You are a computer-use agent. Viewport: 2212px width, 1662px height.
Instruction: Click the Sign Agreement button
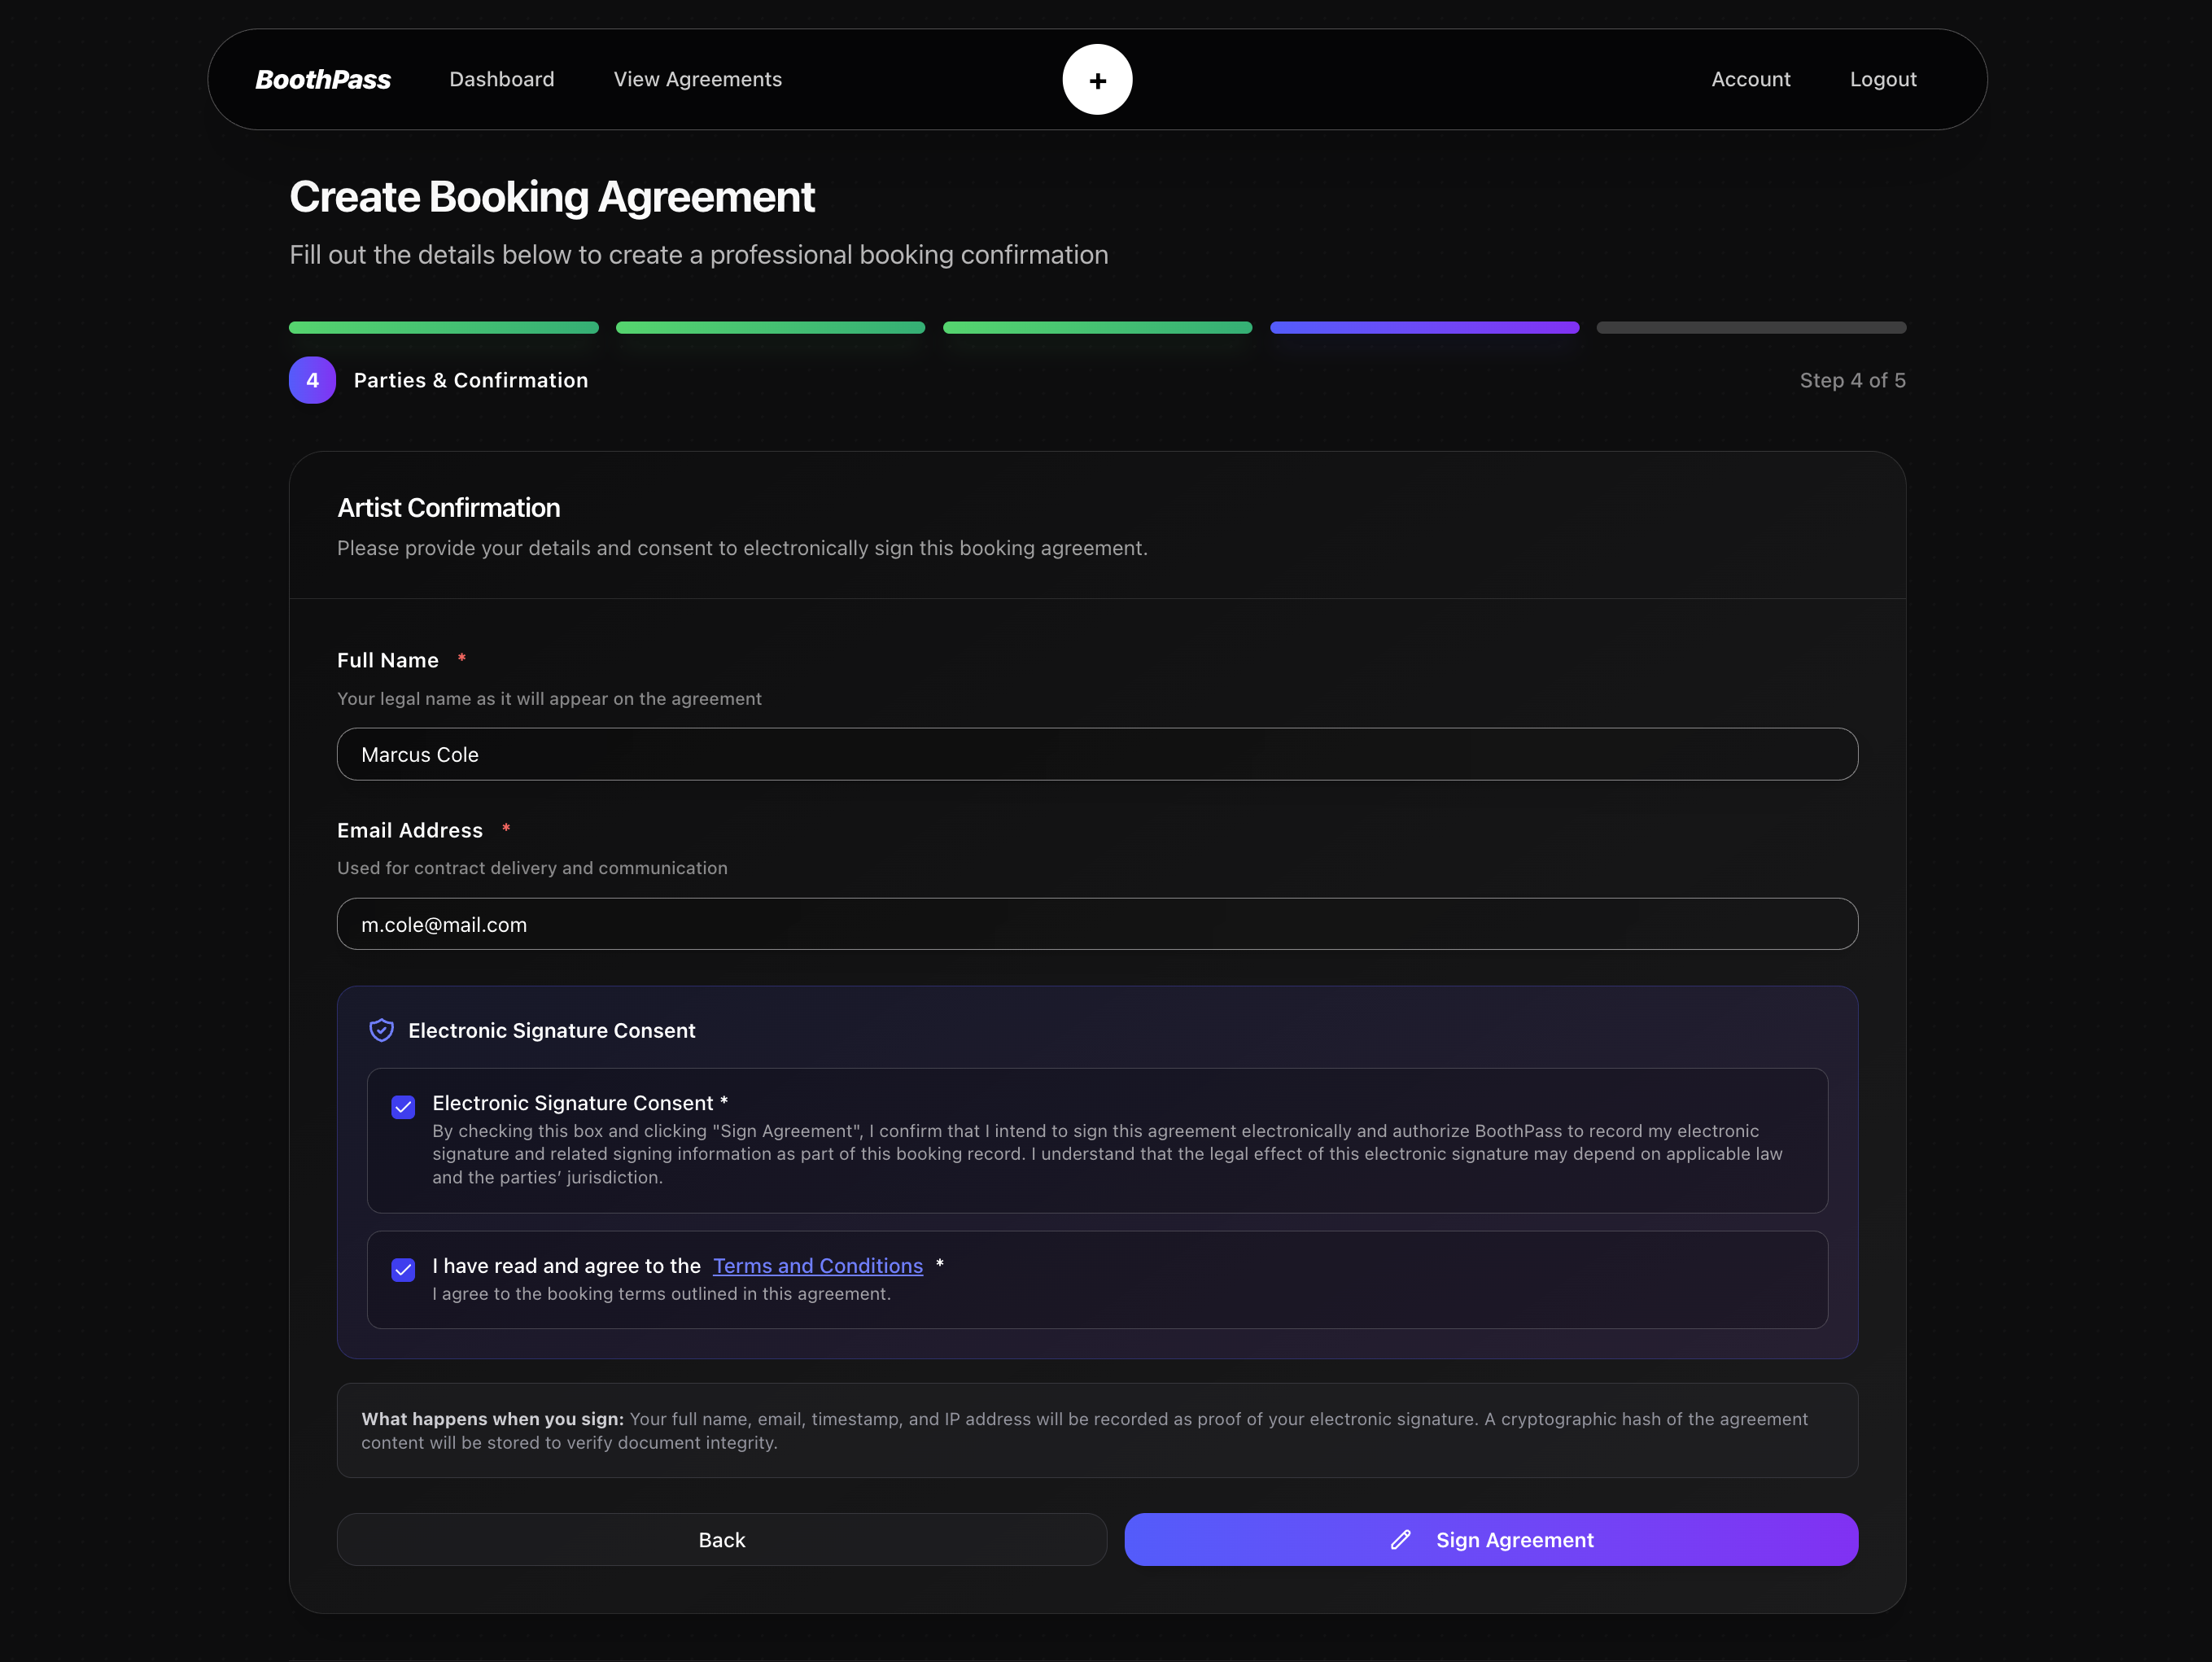(x=1491, y=1540)
